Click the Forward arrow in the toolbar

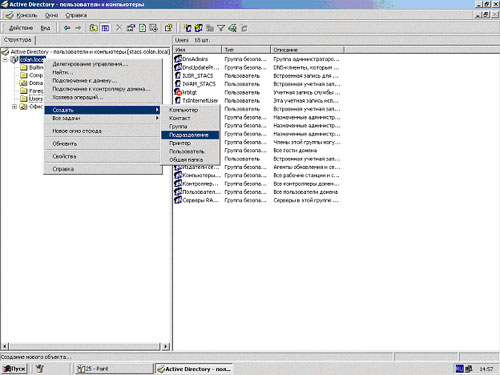[x=78, y=28]
